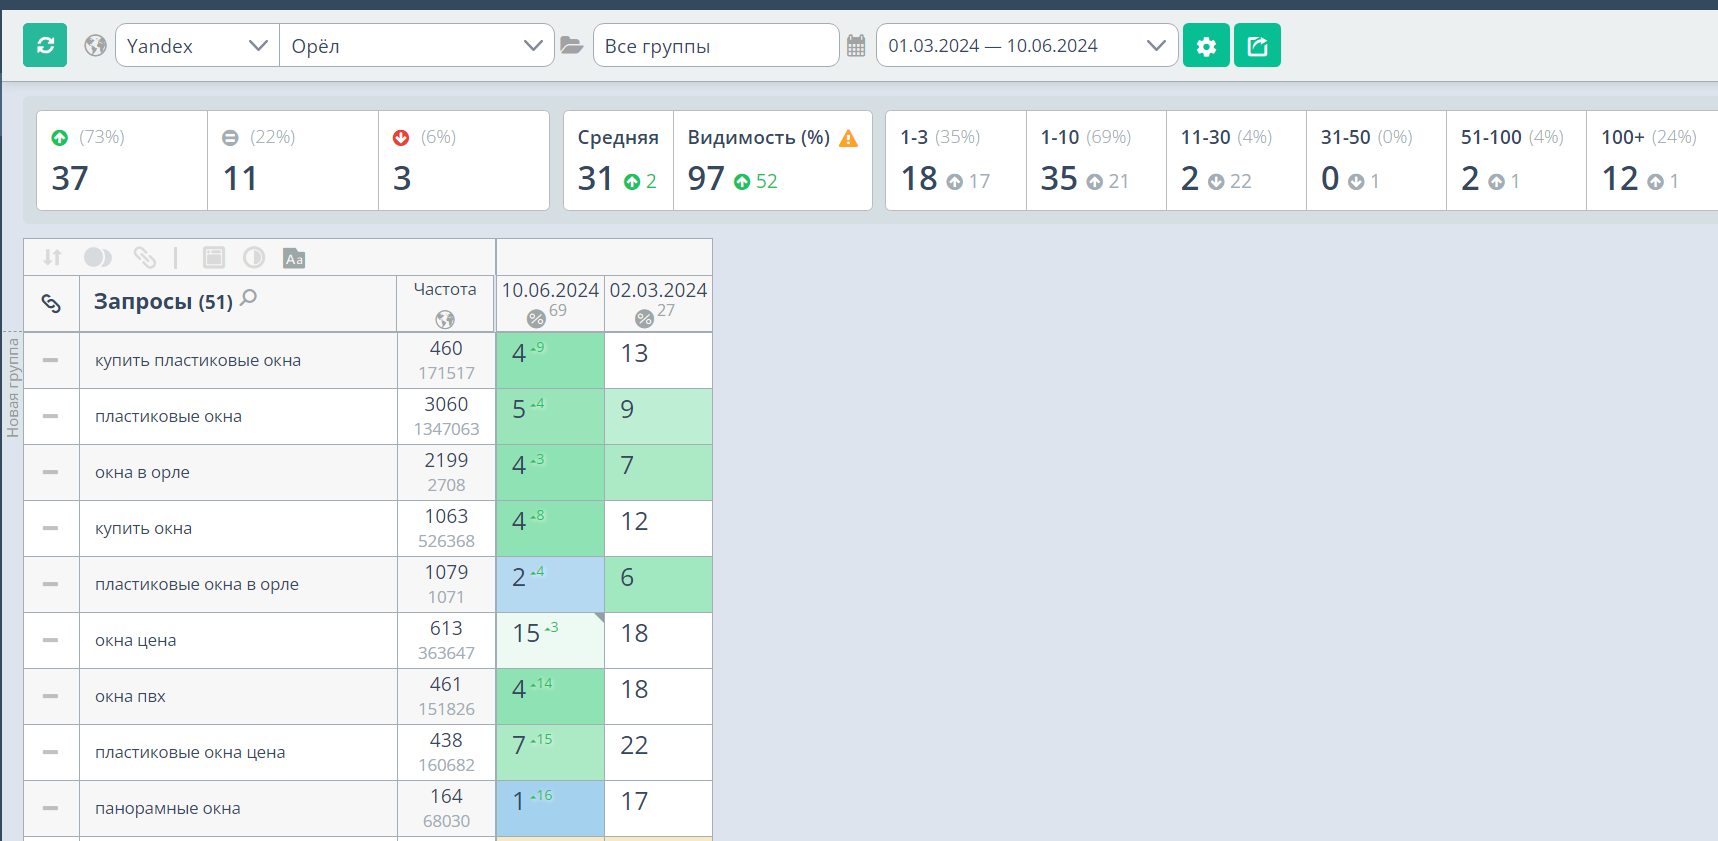Click the dropped positions card showing 3
Viewport: 1718px width, 841px height.
point(464,160)
